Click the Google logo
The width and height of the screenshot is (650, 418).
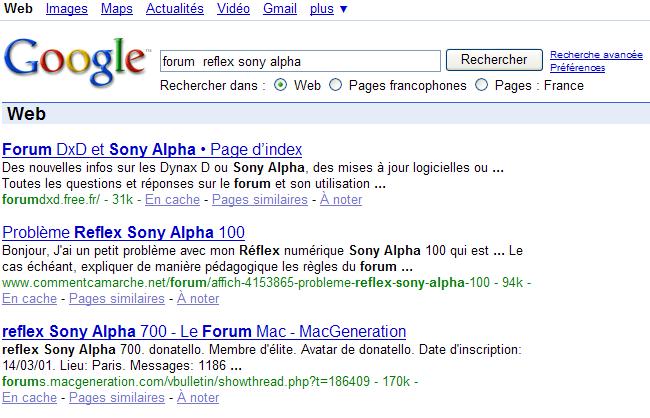click(x=76, y=60)
